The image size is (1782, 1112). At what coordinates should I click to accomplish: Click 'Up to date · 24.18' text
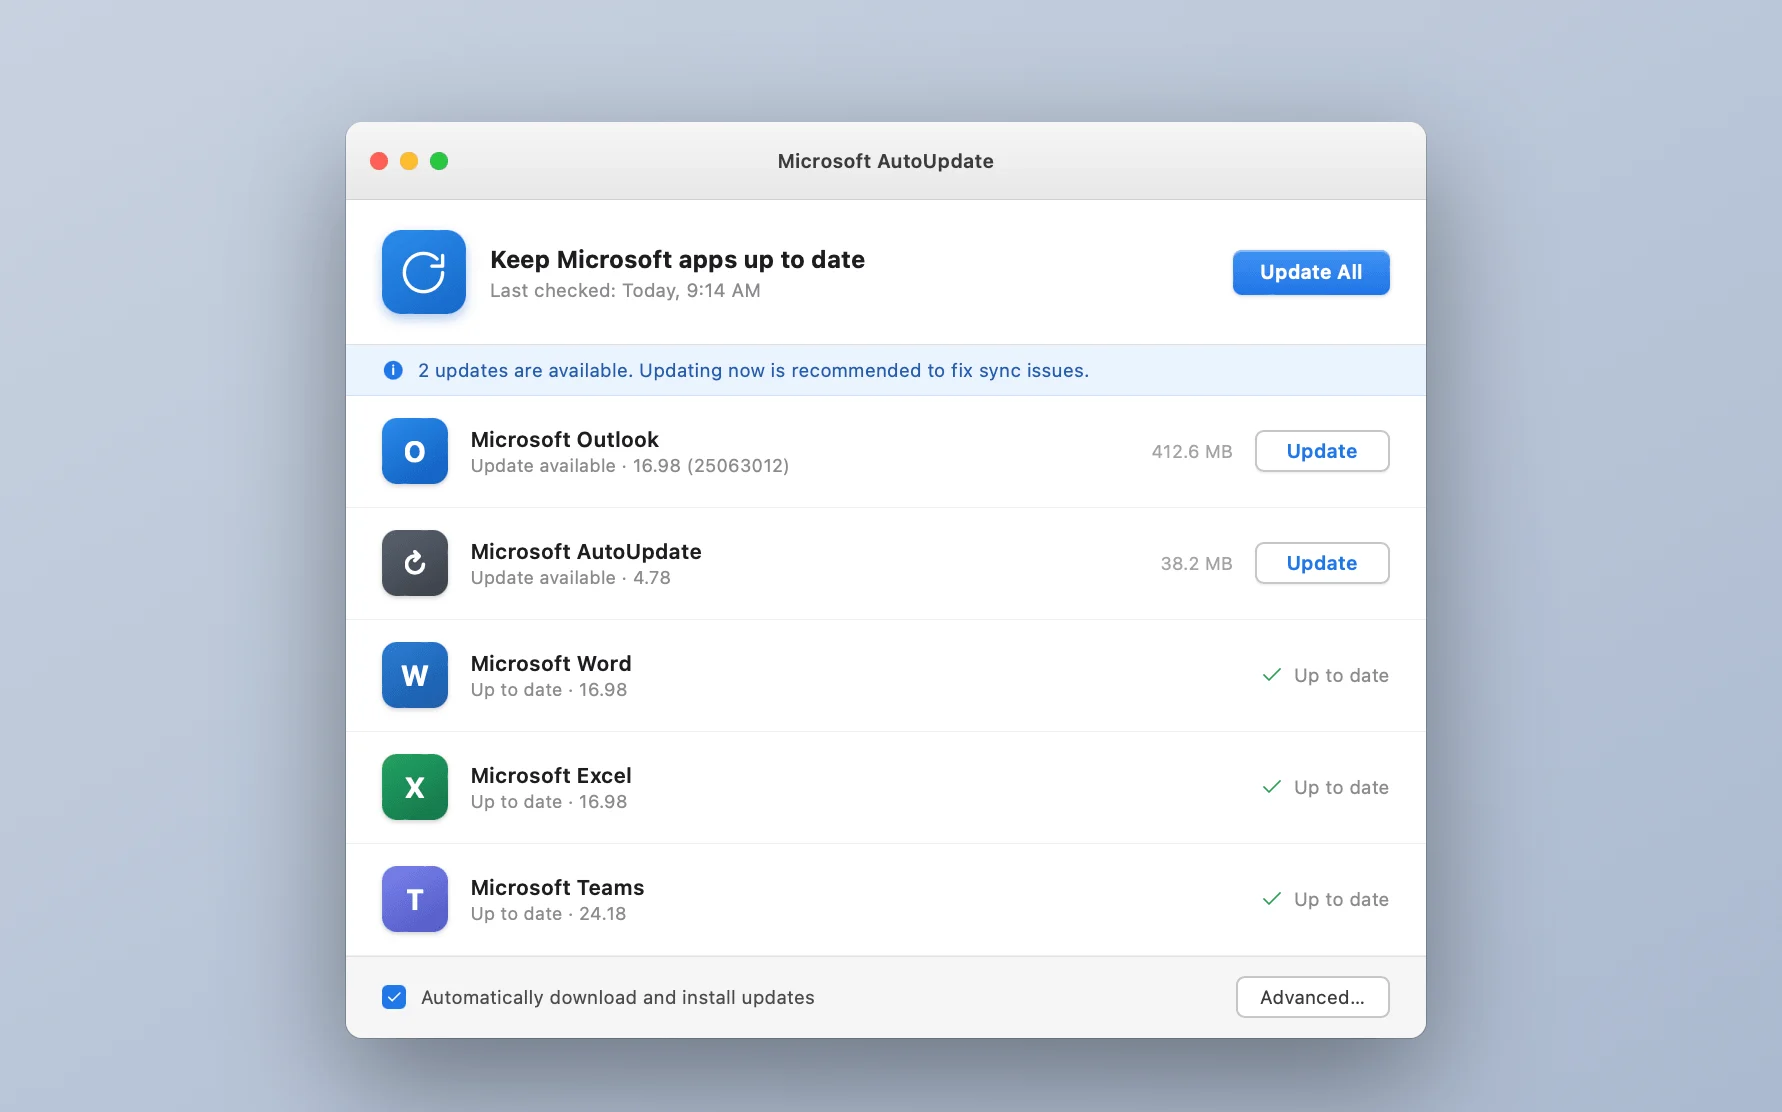[549, 914]
